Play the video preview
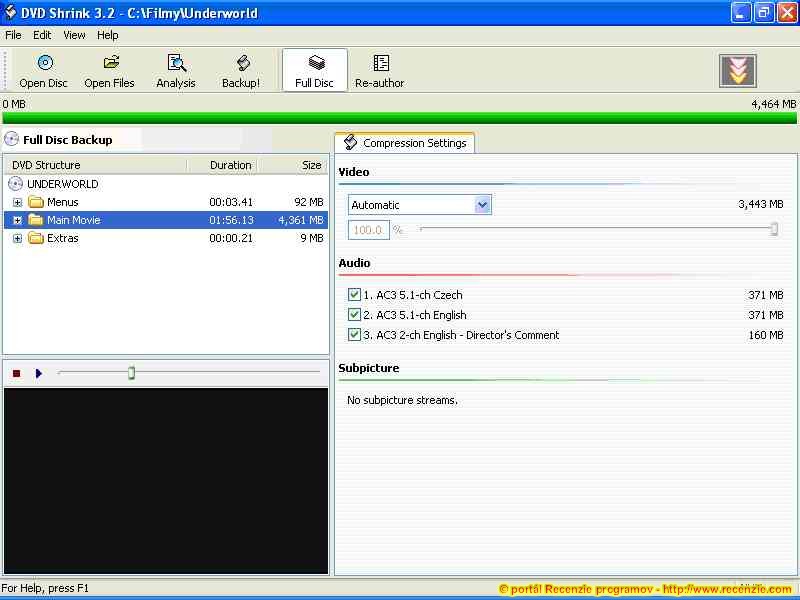Screen dimensions: 800x600 [38, 373]
